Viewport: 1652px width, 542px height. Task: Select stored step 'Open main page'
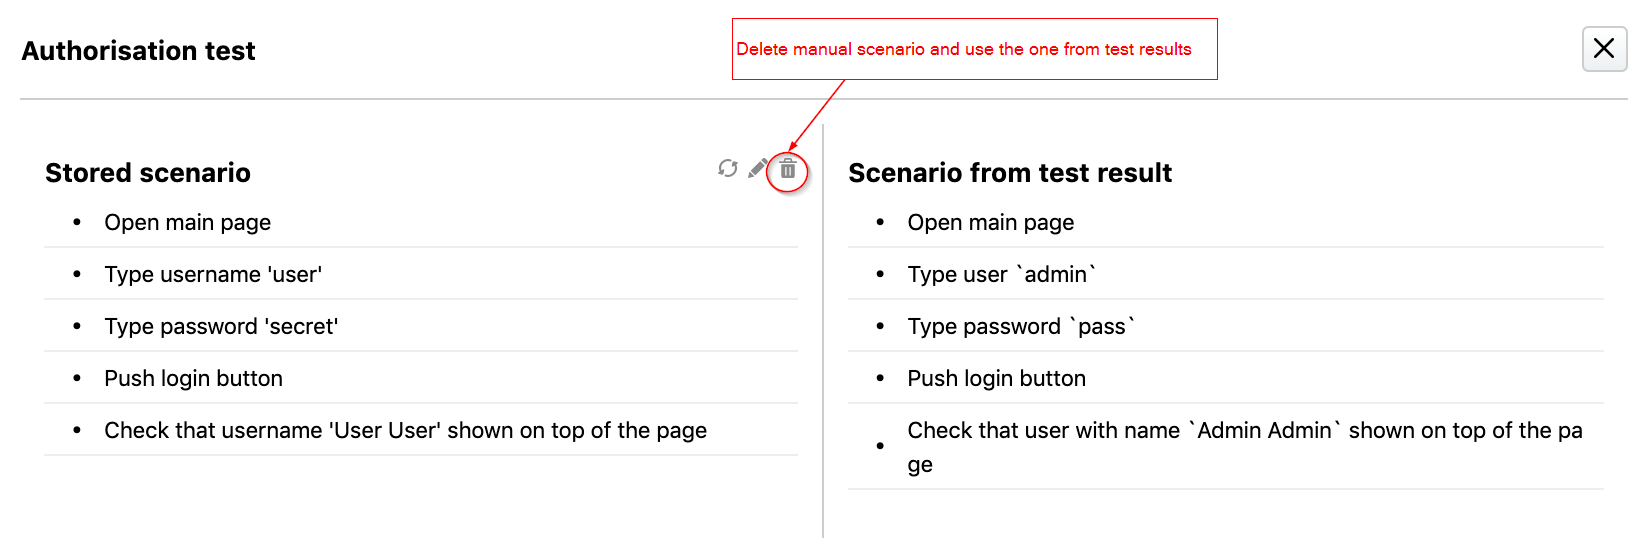(421, 222)
